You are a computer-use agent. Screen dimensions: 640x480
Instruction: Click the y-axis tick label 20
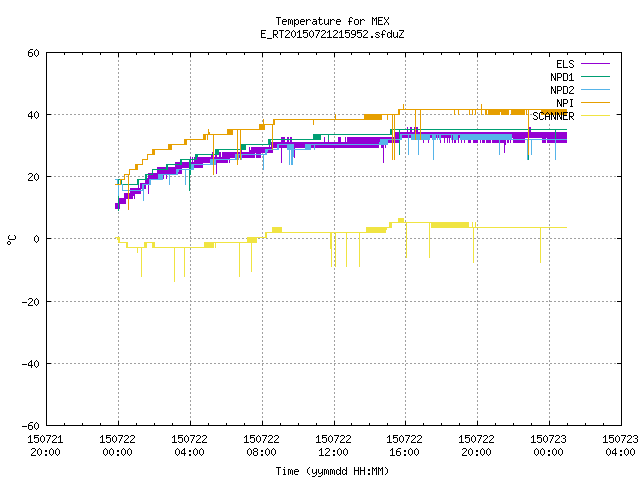click(33, 177)
